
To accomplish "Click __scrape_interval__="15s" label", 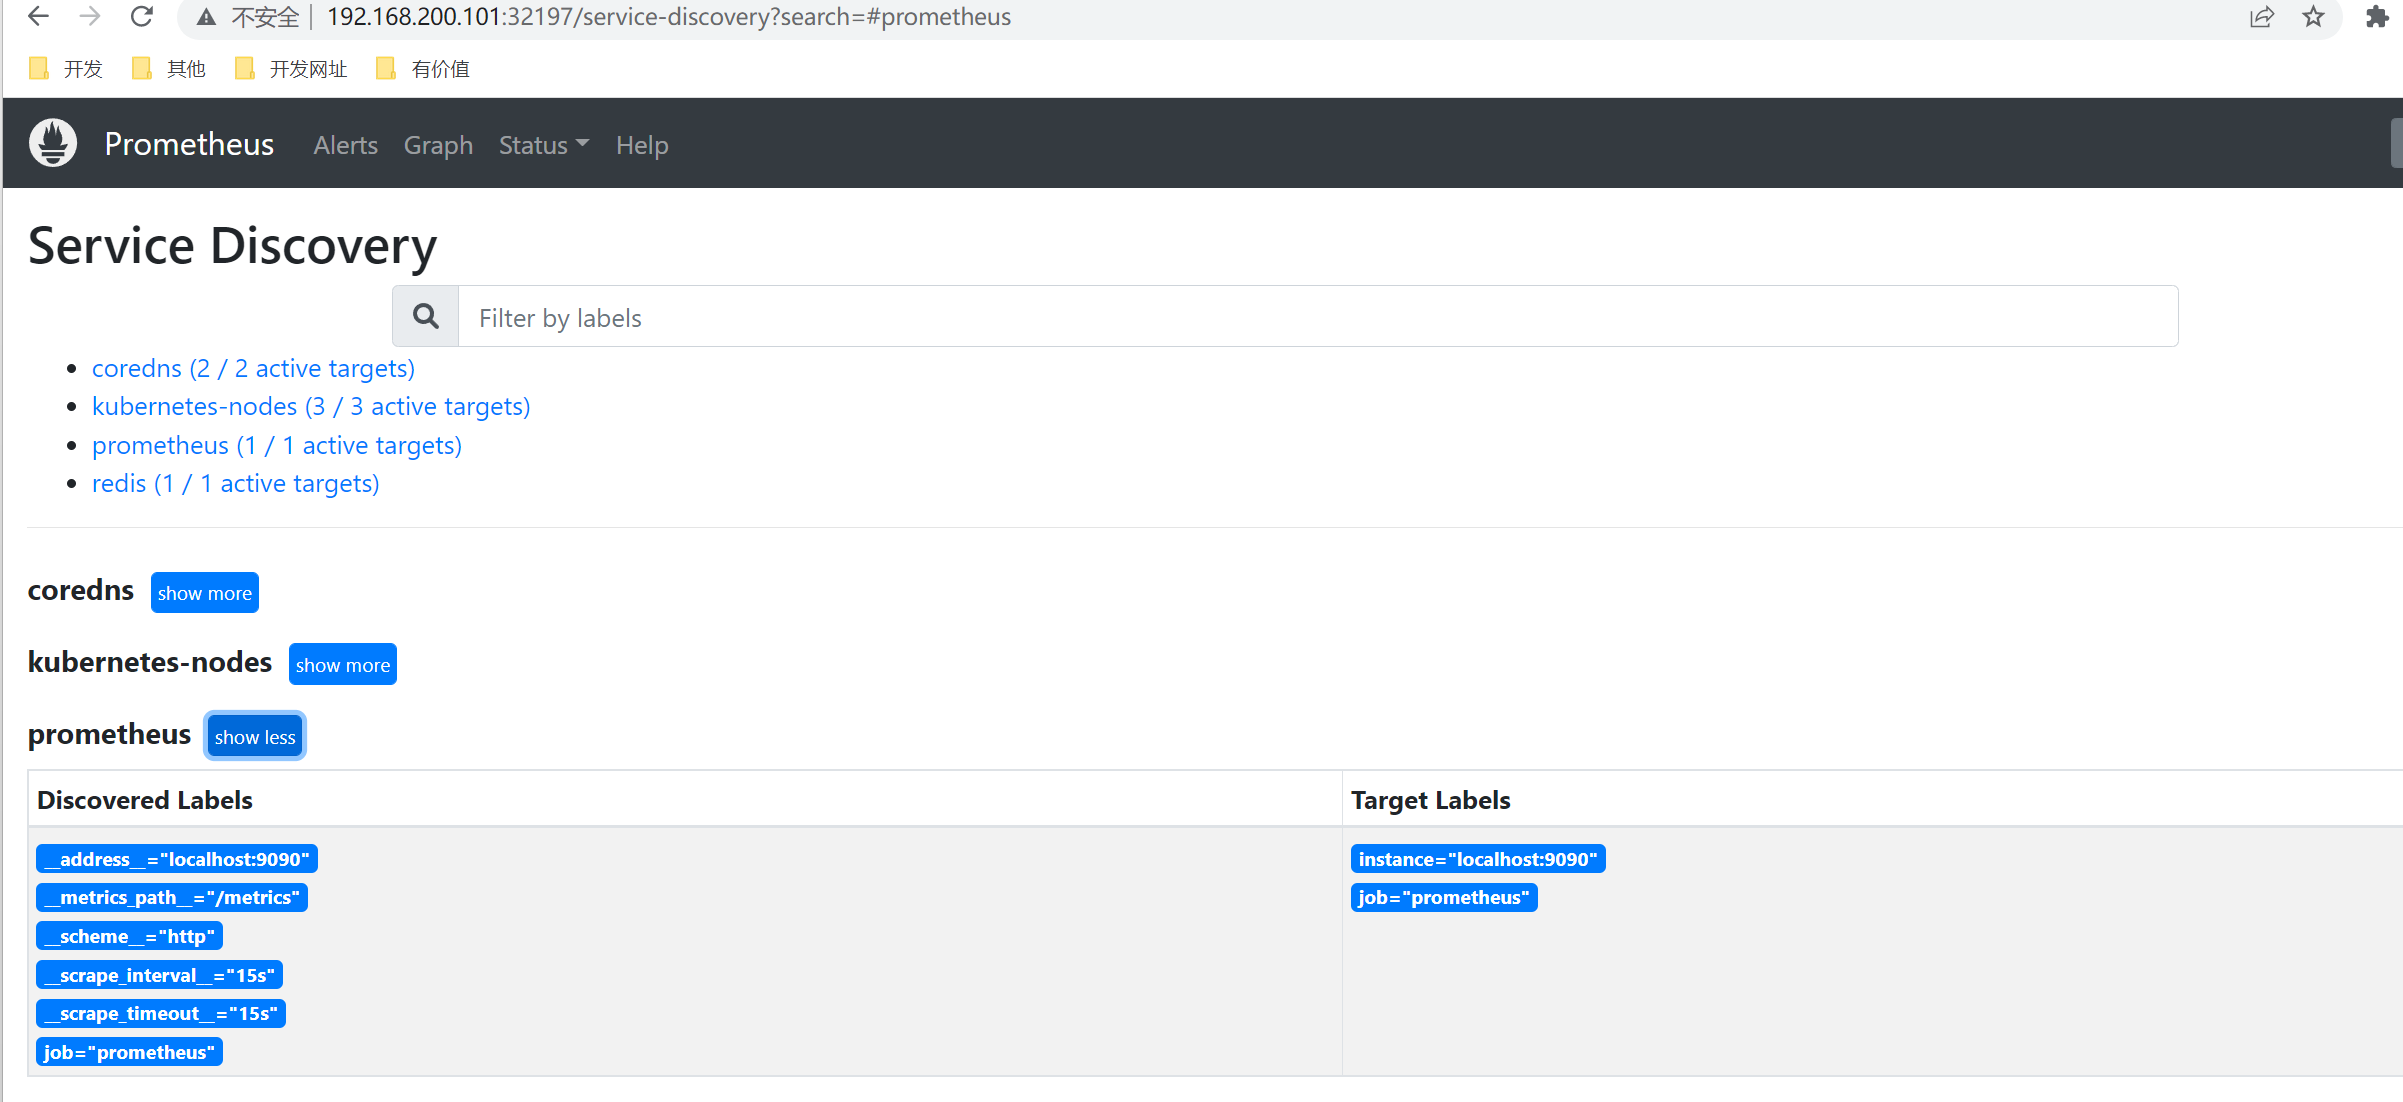I will [160, 975].
